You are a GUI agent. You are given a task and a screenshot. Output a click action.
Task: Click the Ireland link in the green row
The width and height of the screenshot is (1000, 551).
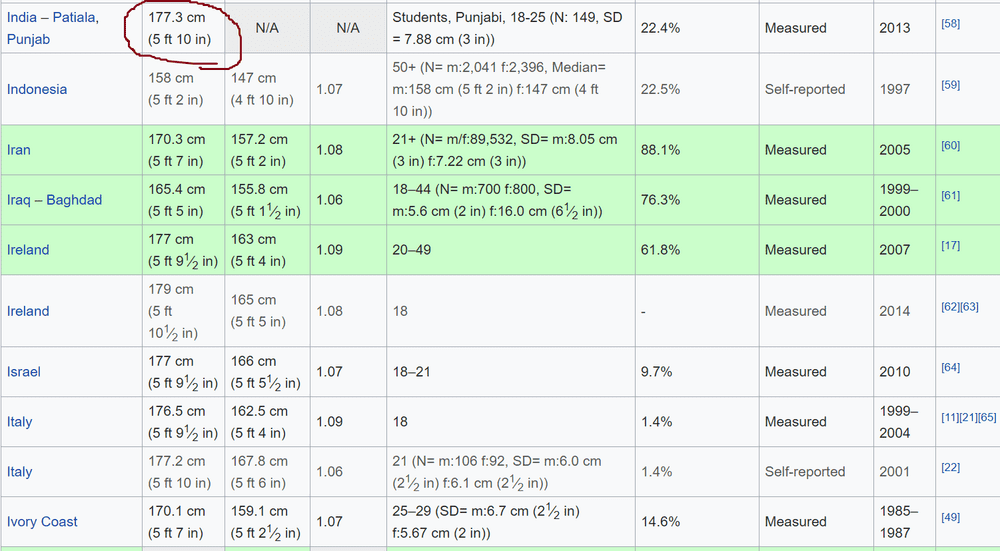pyautogui.click(x=28, y=250)
